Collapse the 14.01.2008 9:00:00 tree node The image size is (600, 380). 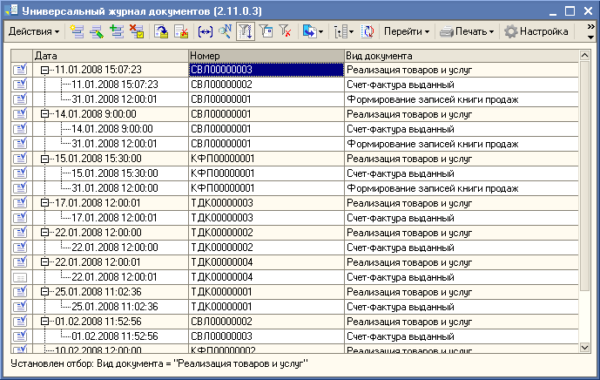coord(45,114)
